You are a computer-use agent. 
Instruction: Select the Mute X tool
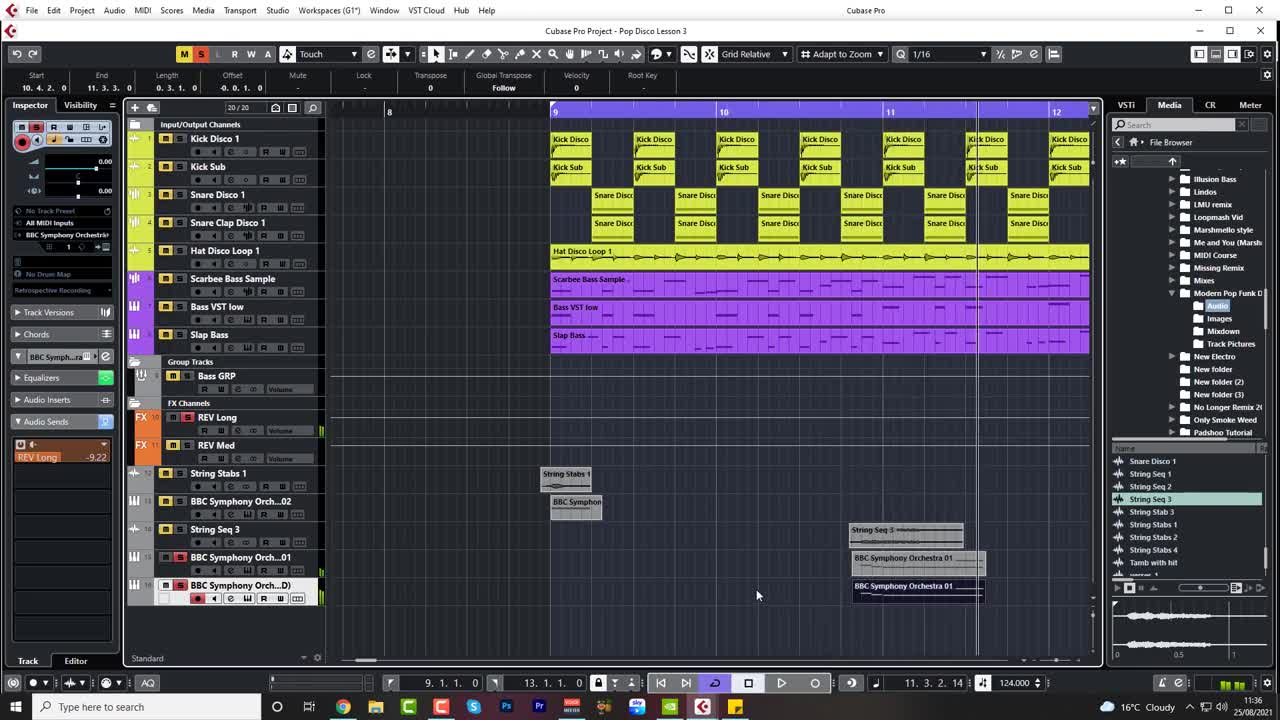tap(536, 54)
